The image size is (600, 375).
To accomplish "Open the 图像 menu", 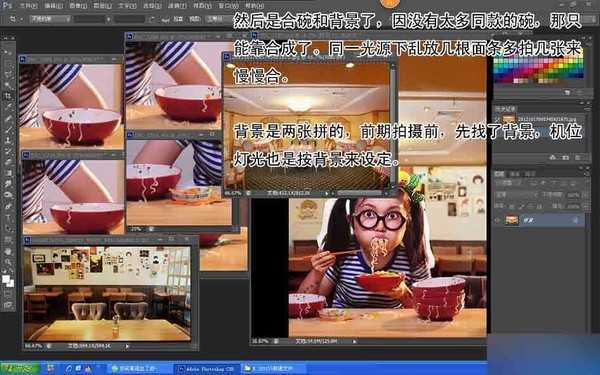I will pos(78,6).
